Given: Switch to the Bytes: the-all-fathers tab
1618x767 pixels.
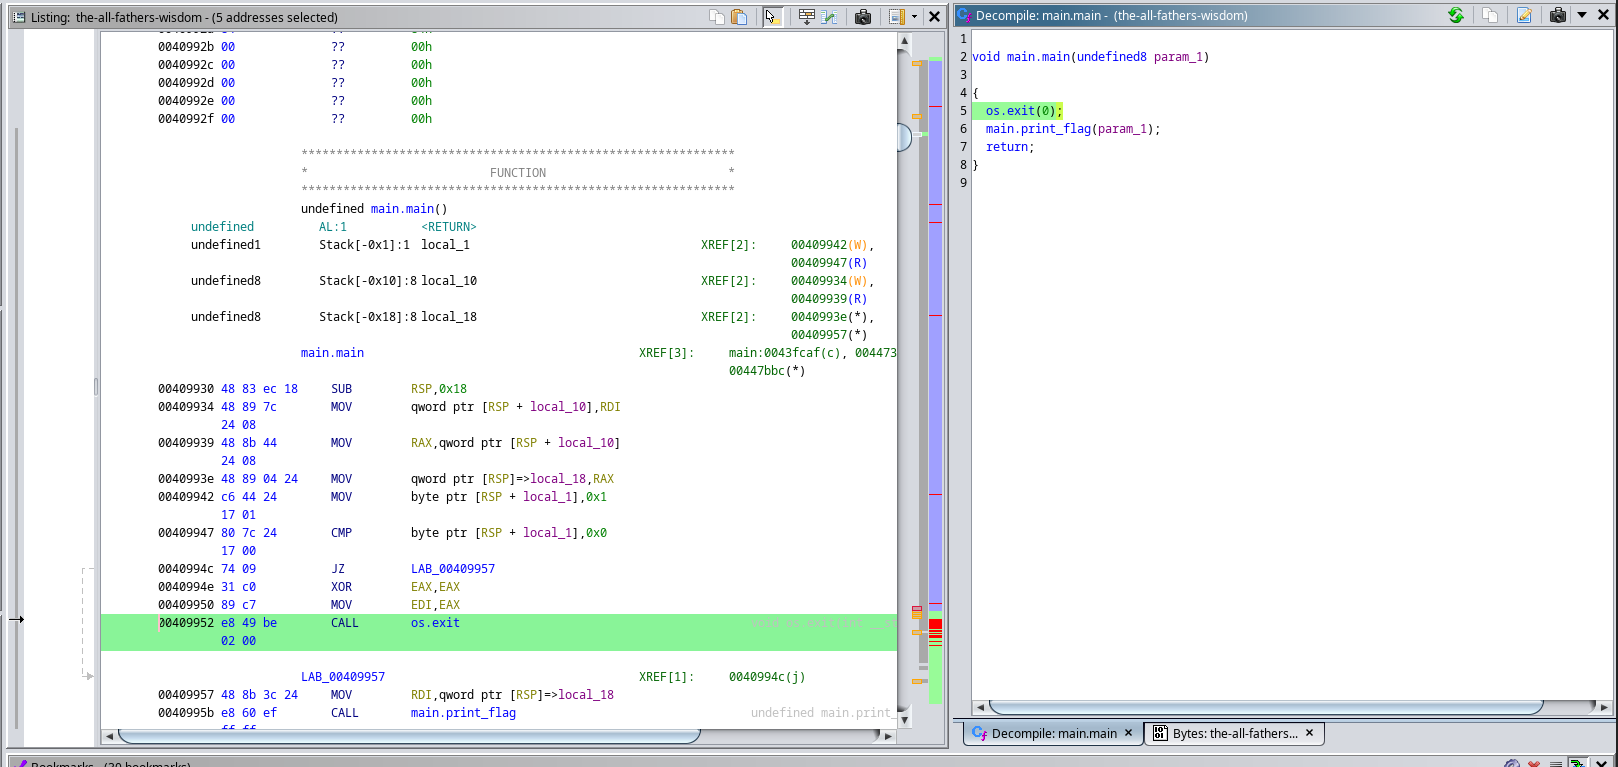Looking at the screenshot, I should pyautogui.click(x=1235, y=733).
